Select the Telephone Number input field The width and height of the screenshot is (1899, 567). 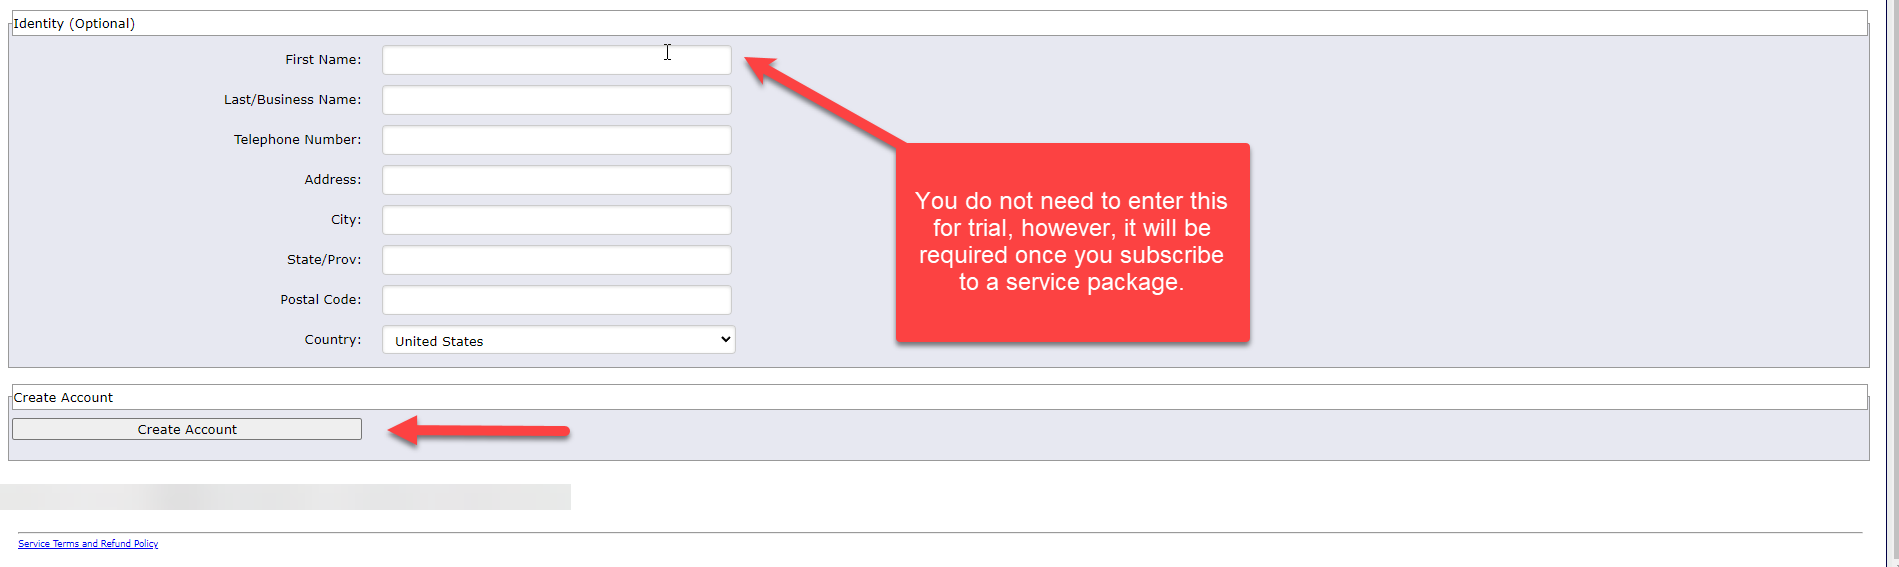pyautogui.click(x=556, y=140)
